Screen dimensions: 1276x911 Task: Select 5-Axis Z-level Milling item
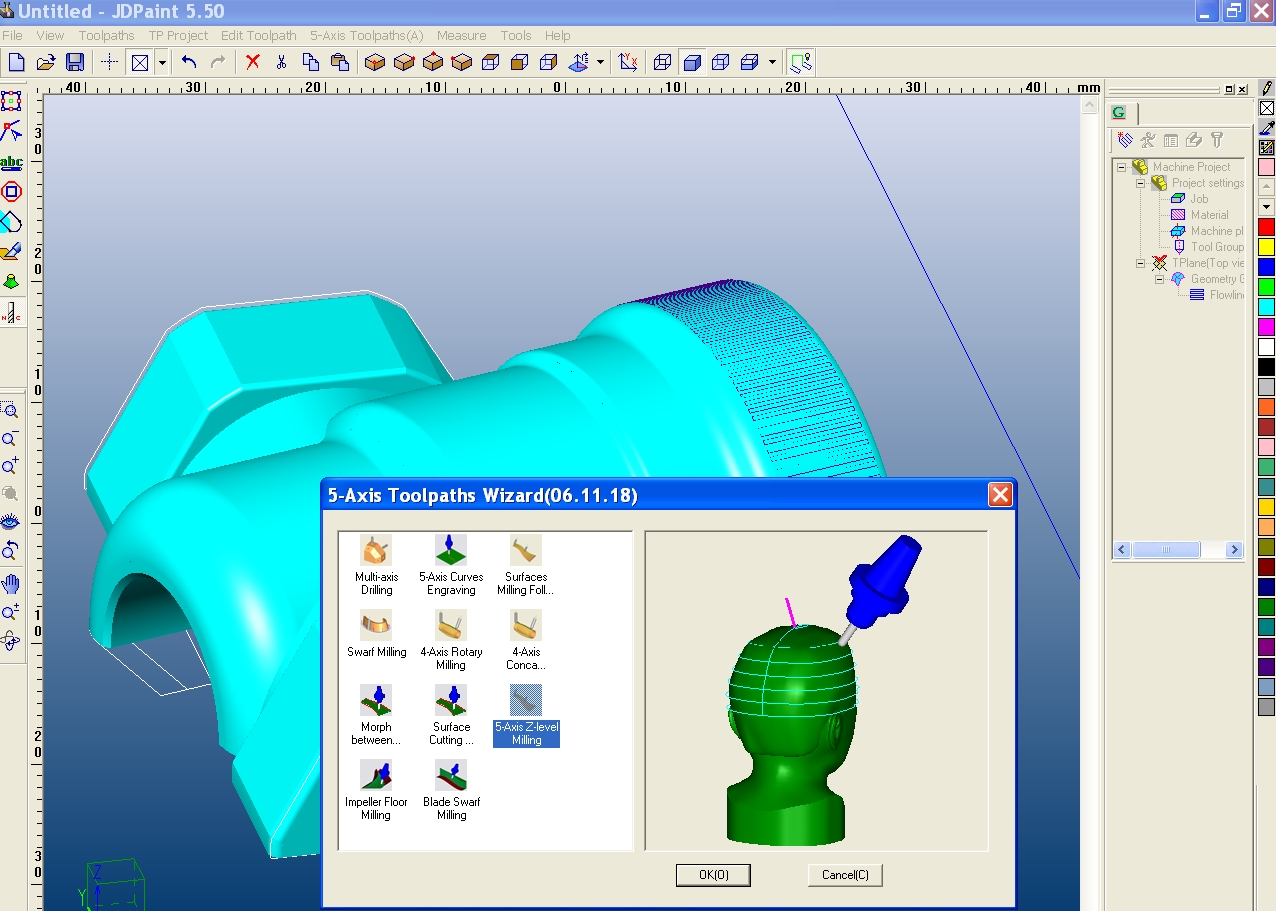tap(526, 715)
